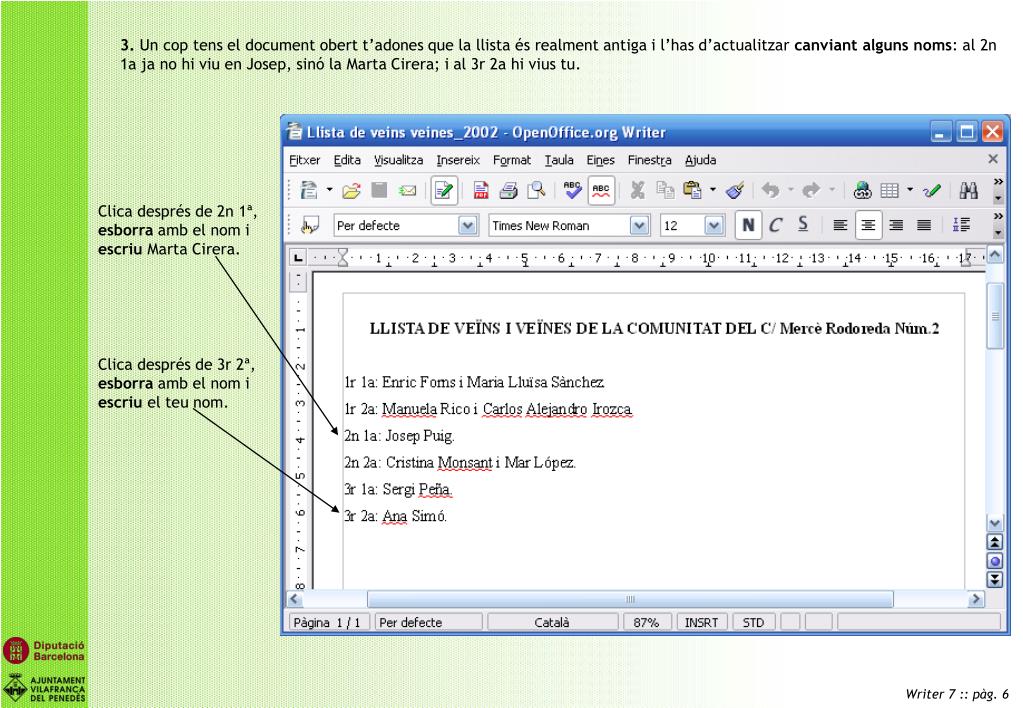Image resolution: width=1023 pixels, height=708 pixels.
Task: Toggle bold (N) formatting
Action: click(x=748, y=226)
